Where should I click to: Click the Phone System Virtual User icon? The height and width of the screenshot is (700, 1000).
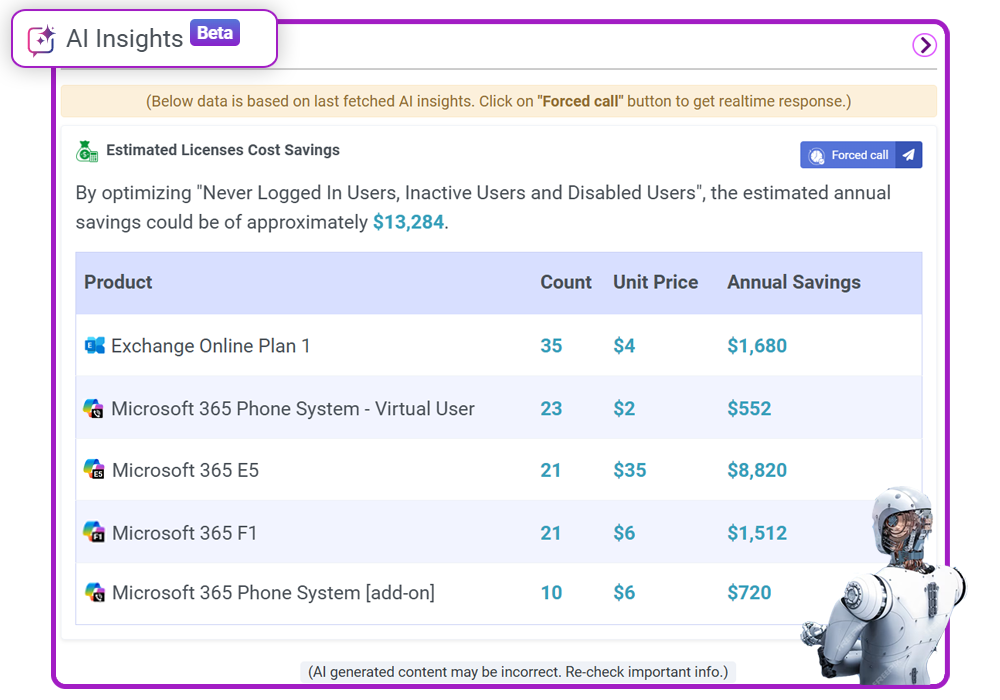coord(94,408)
